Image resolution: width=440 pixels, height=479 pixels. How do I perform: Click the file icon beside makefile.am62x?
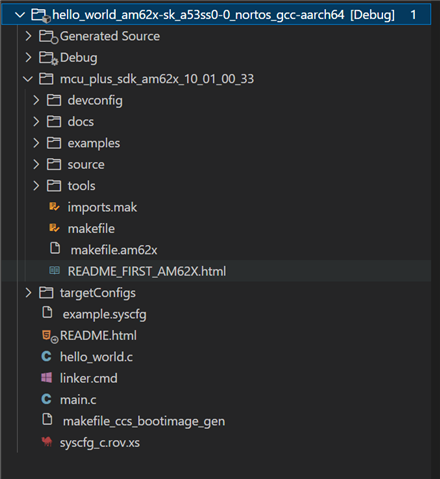(x=55, y=248)
